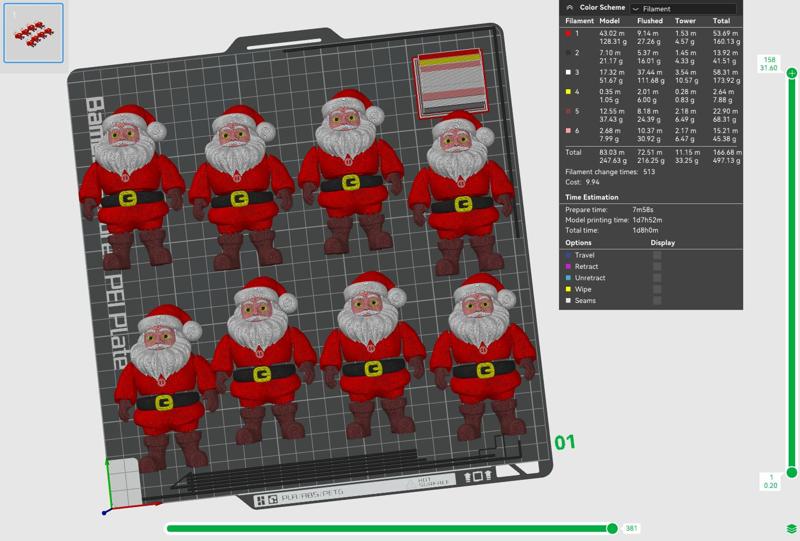Click the pink color swatch of filament 6
Screen dimensions: 800x541
568,131
